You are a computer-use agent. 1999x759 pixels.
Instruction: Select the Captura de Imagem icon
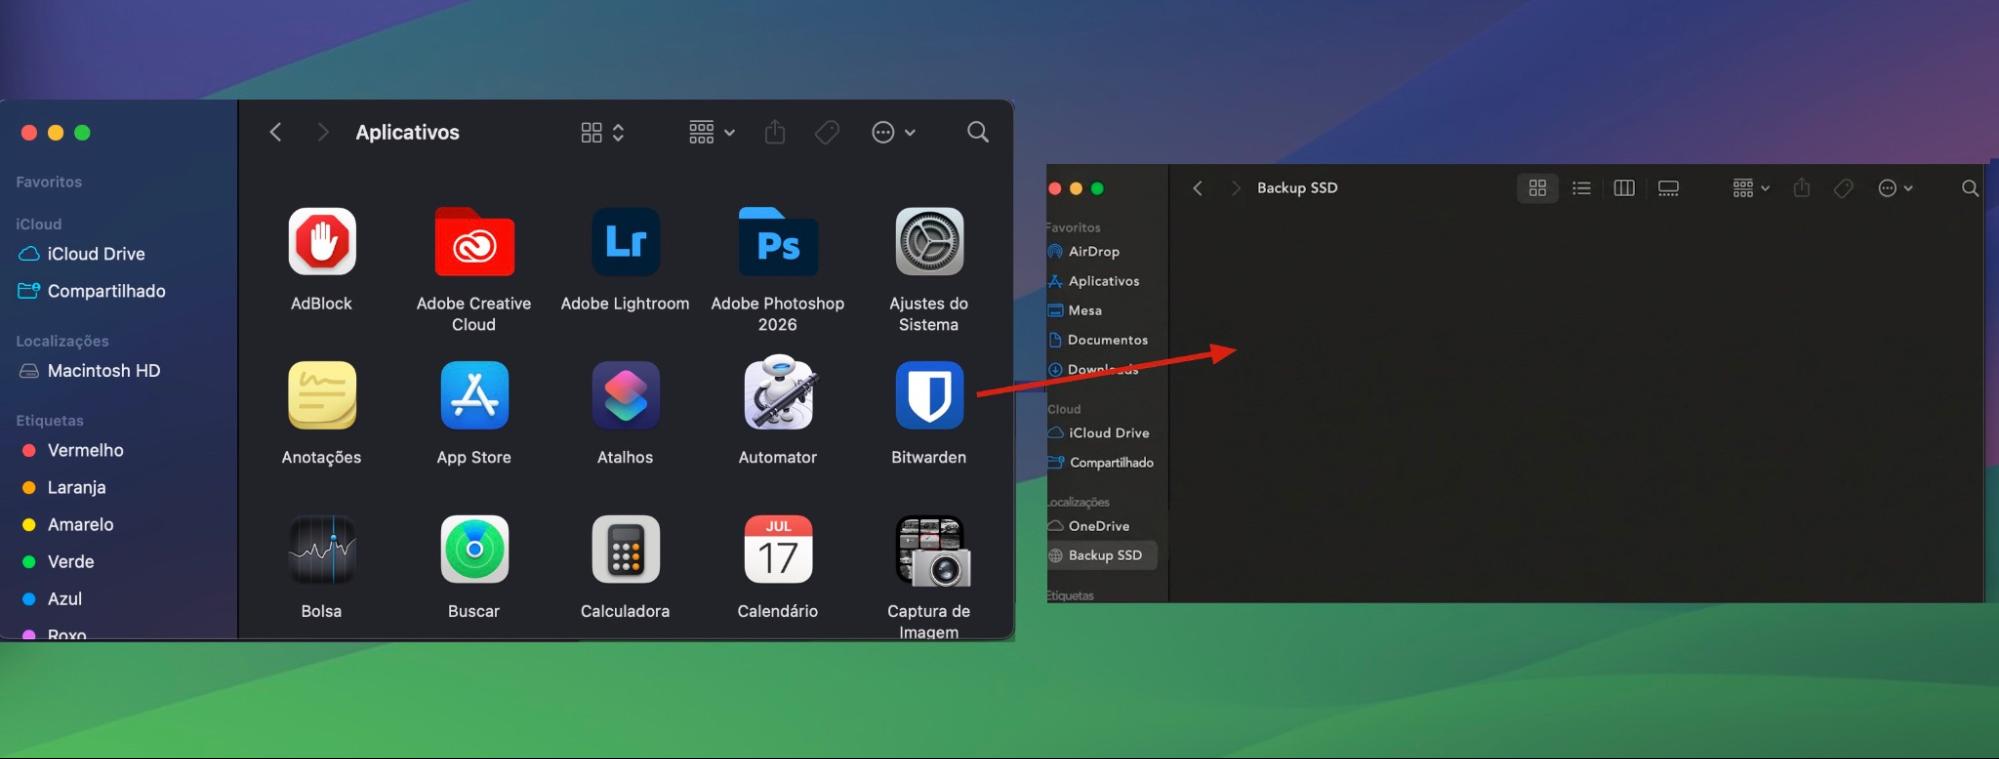pos(932,551)
